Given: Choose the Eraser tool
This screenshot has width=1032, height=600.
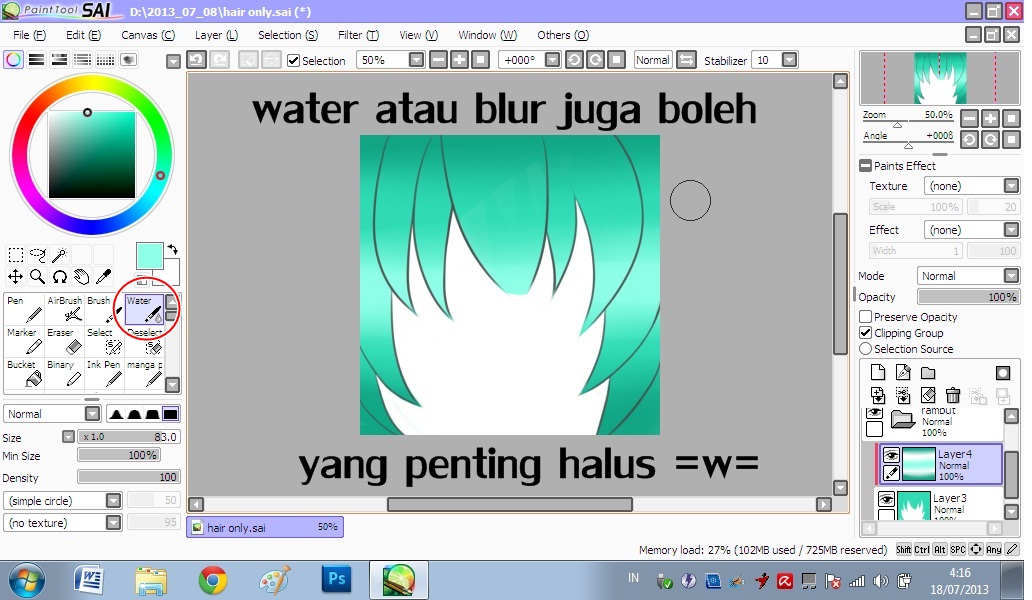Looking at the screenshot, I should 64,341.
